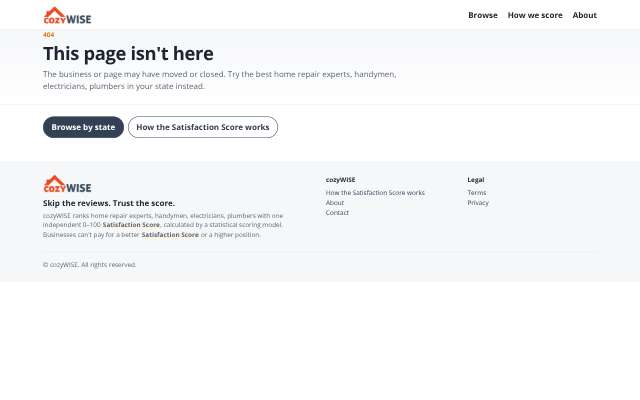Open the Contact footer link
Viewport: 640px width, 400px height.
click(337, 212)
